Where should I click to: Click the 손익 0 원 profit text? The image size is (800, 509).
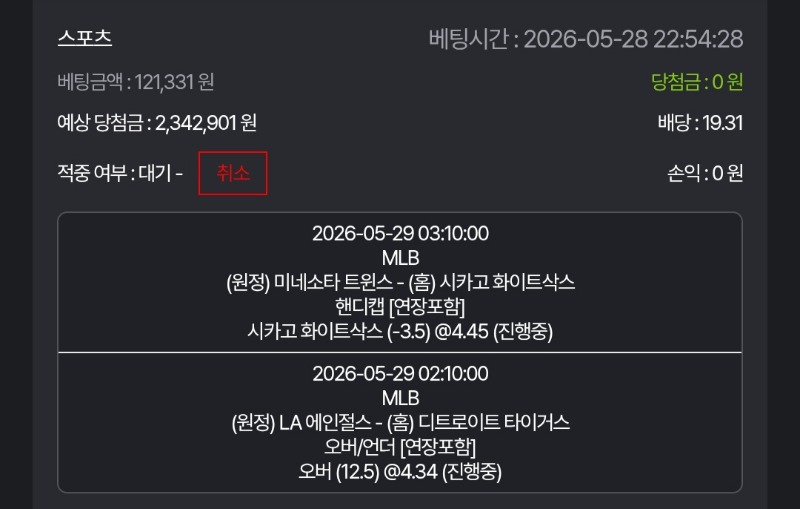coord(705,173)
